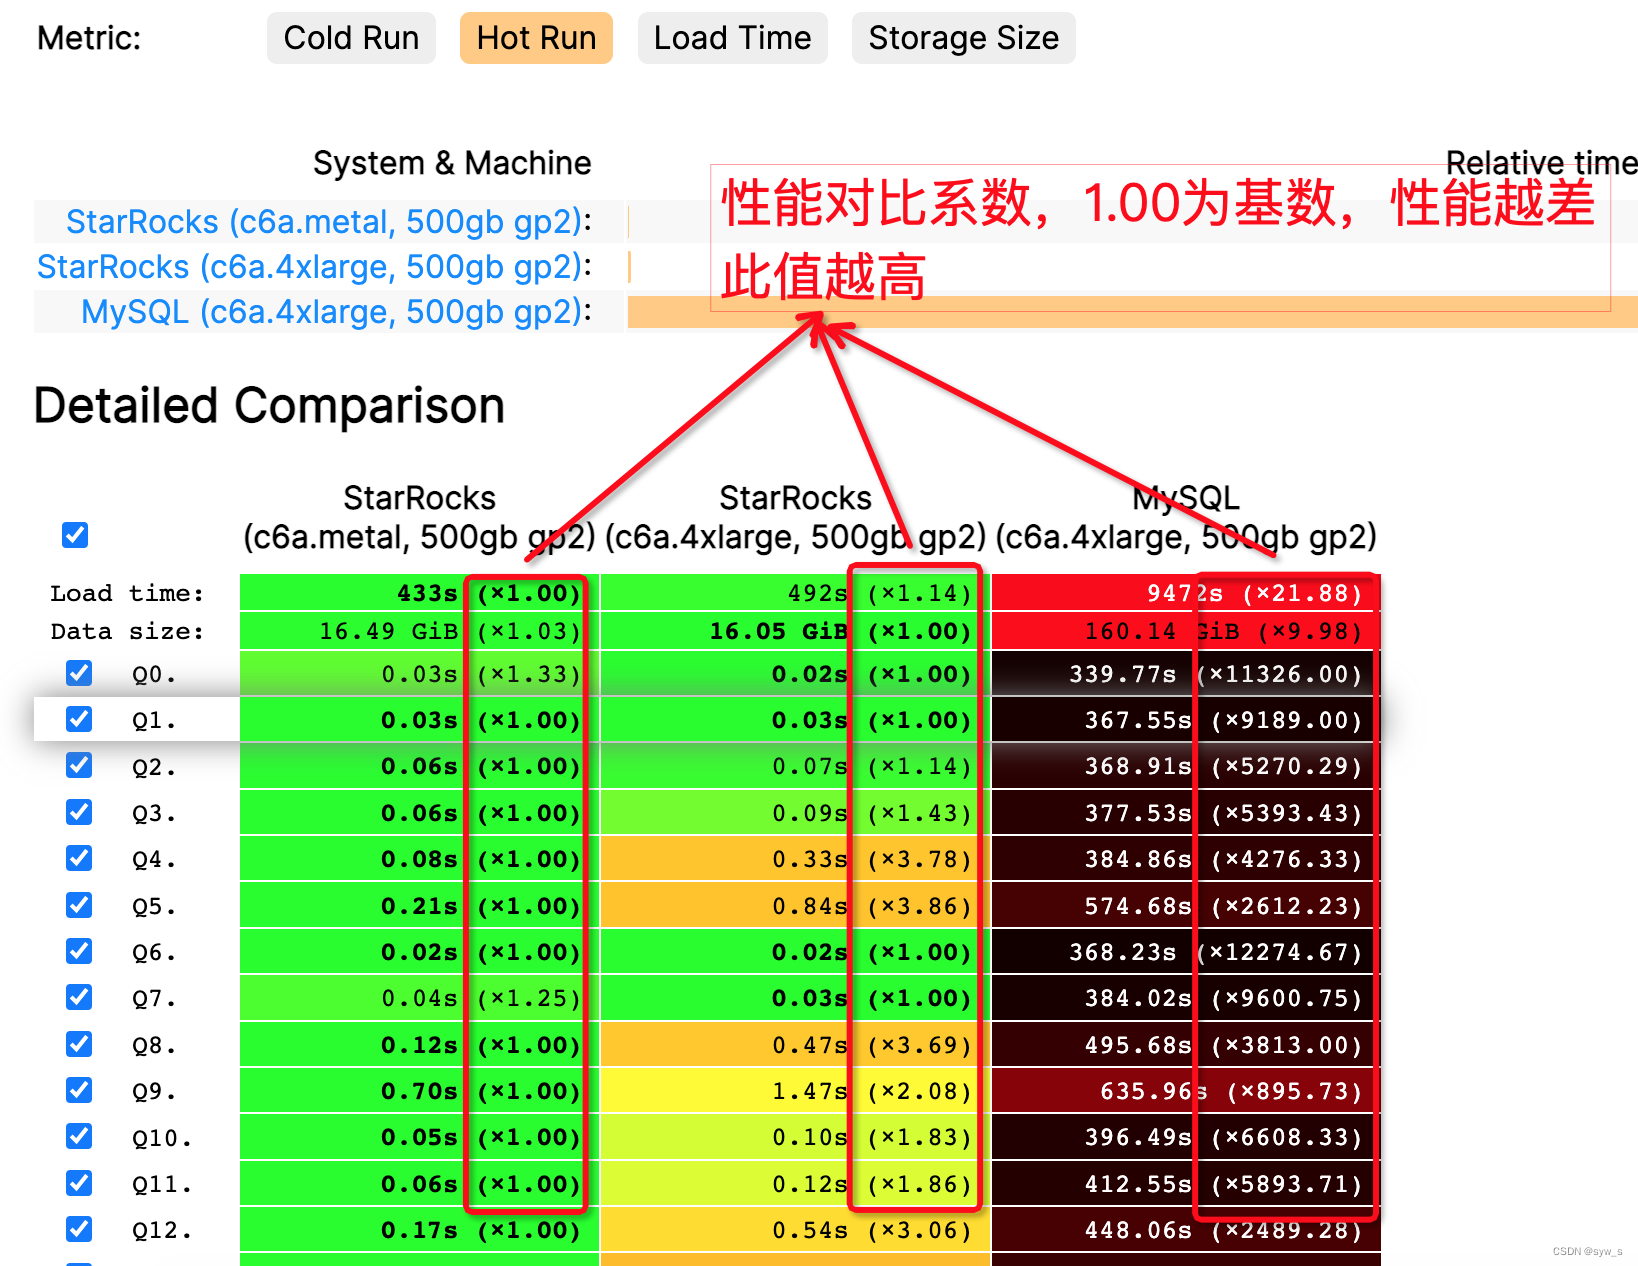Click MySQL column header in comparison

pos(1186,517)
